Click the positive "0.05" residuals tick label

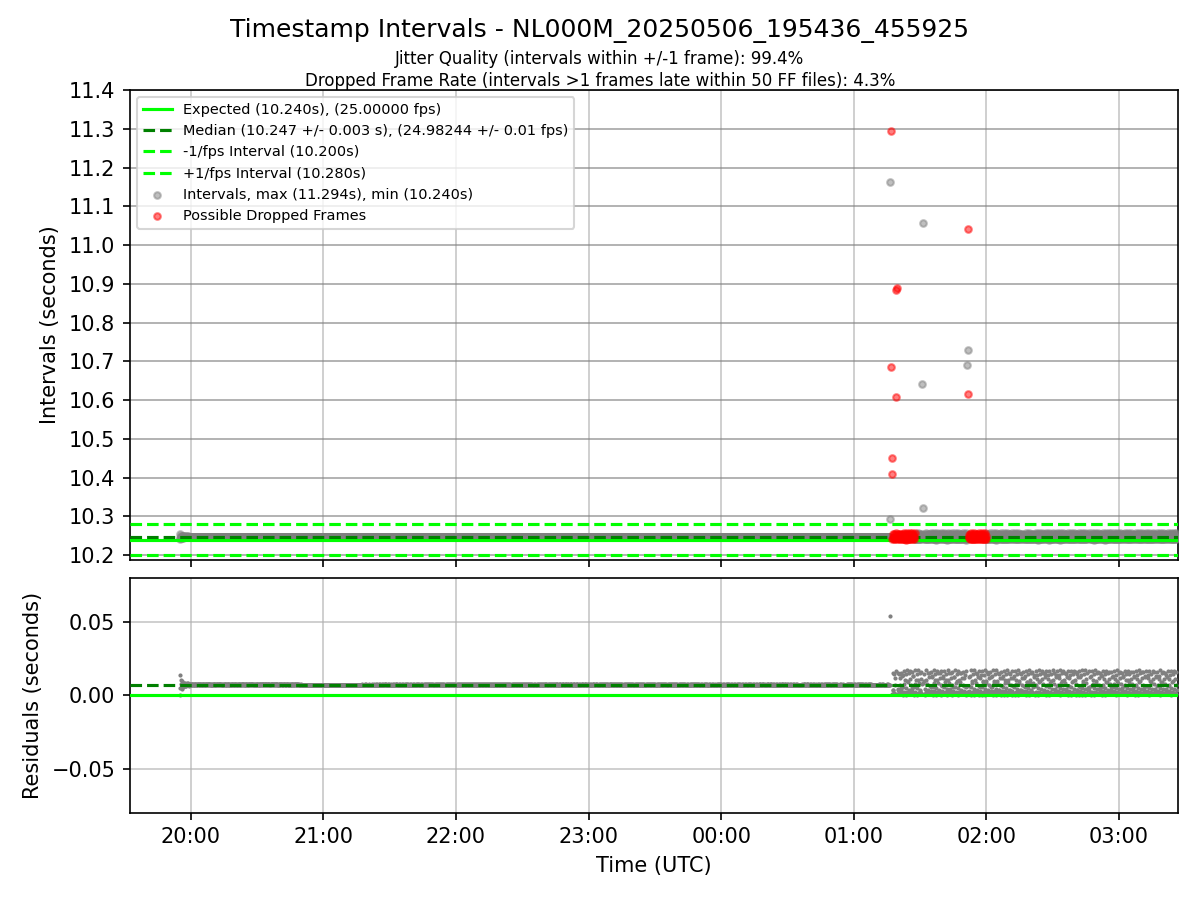[x=94, y=622]
